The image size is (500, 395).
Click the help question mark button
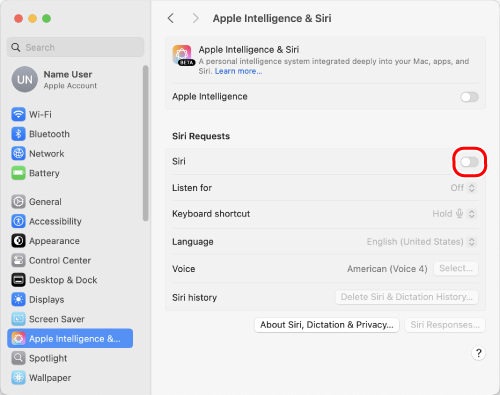[x=478, y=353]
